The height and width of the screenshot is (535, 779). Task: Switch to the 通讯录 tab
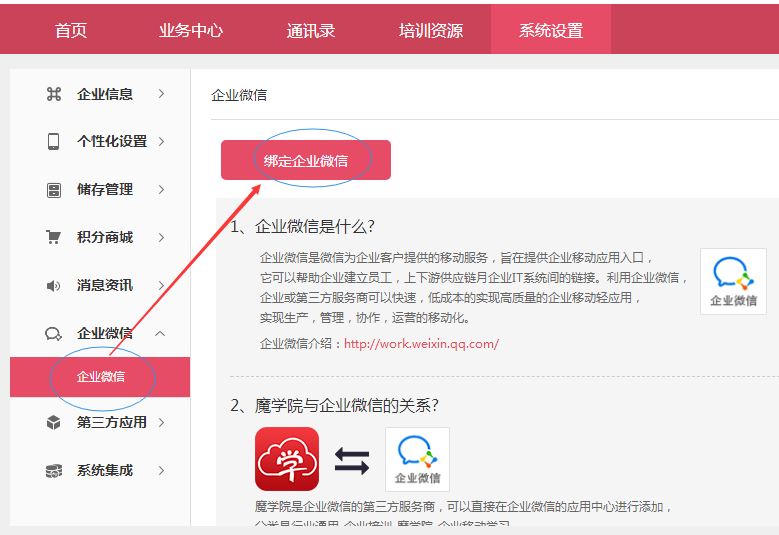tap(311, 30)
